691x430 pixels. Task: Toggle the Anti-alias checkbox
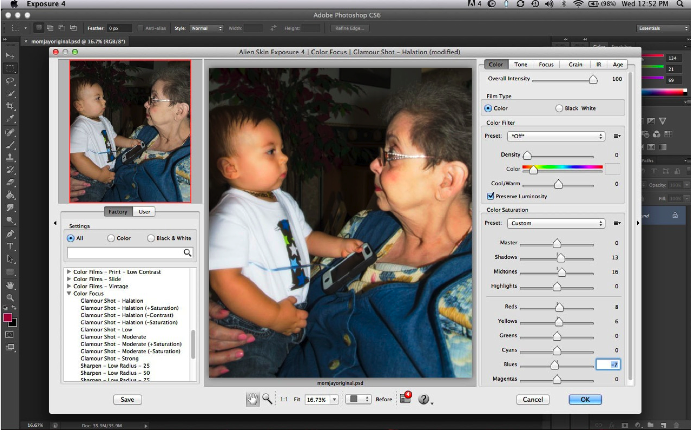[x=141, y=28]
